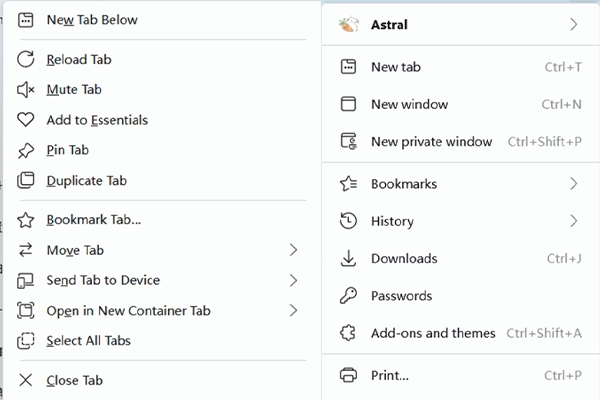Click the pushpin icon next to Pin Tab

pyautogui.click(x=26, y=150)
